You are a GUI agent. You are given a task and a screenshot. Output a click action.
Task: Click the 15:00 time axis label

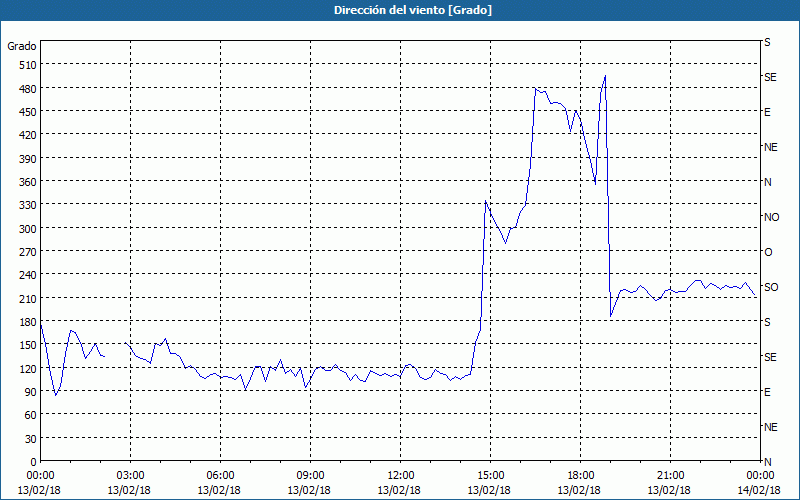[x=490, y=476]
